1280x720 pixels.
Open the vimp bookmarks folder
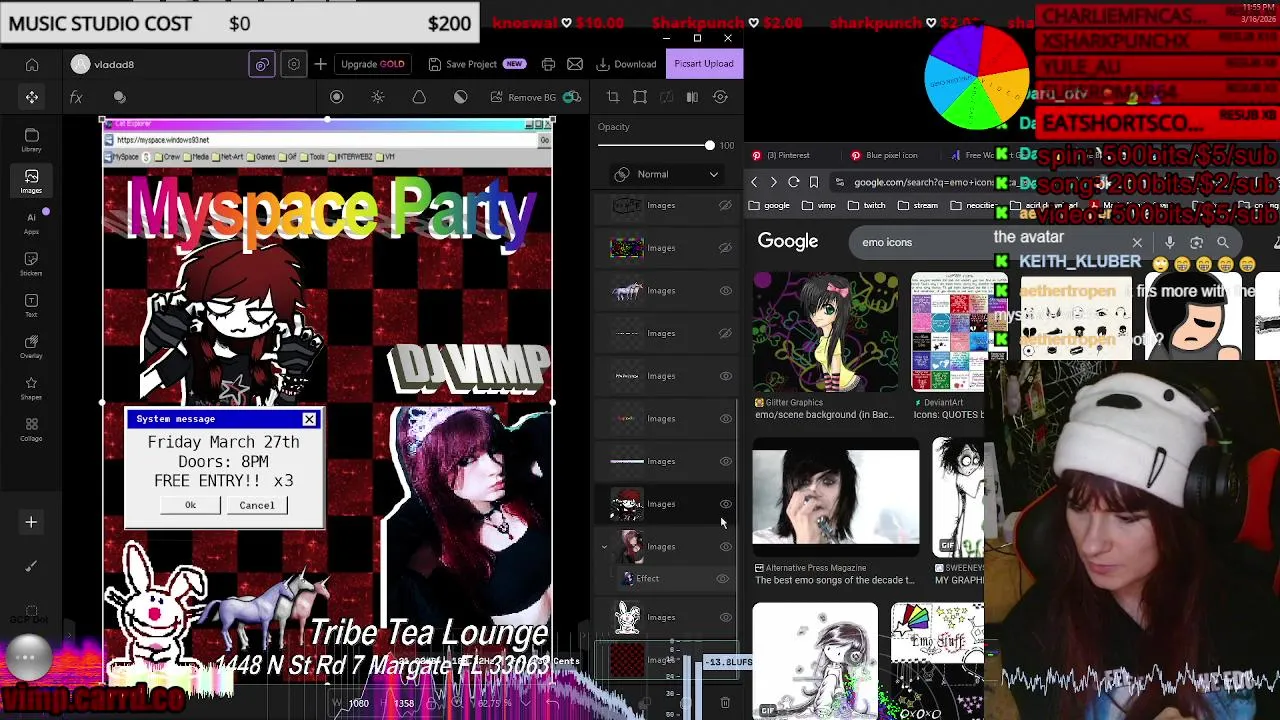[x=819, y=205]
